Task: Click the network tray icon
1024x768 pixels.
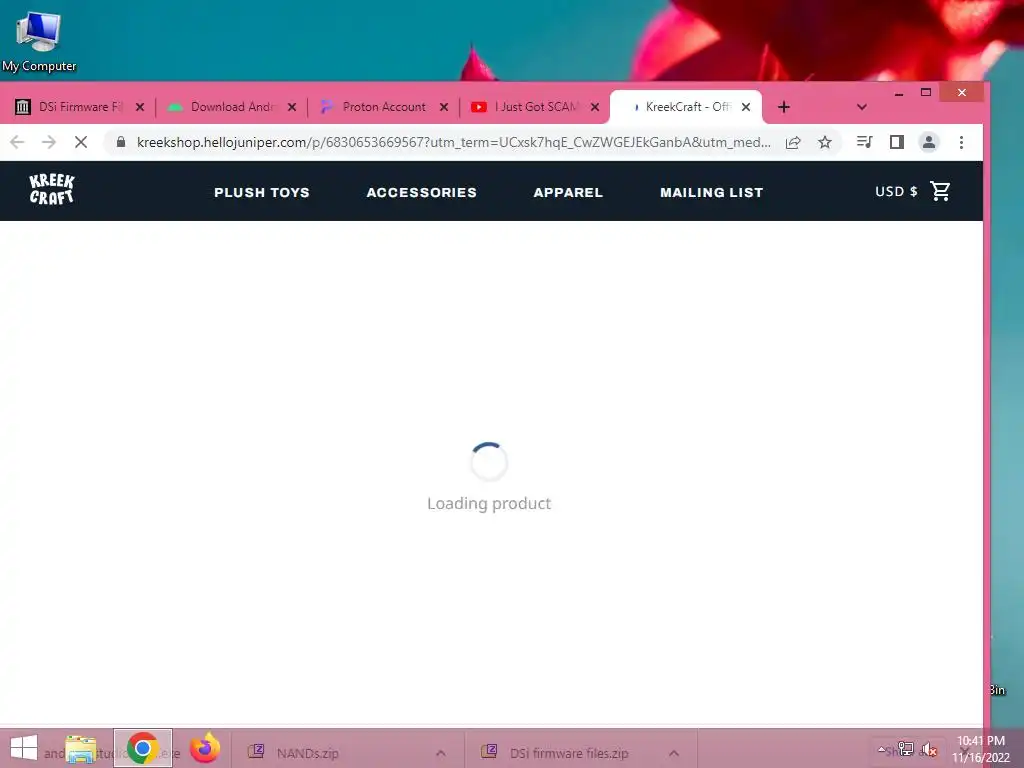Action: [x=906, y=749]
